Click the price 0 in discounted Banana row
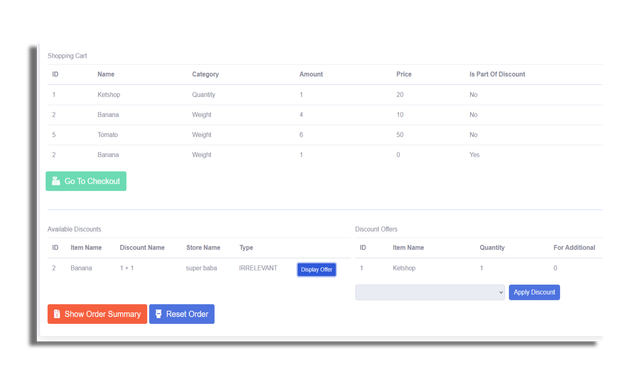This screenshot has height=384, width=640. [x=398, y=155]
